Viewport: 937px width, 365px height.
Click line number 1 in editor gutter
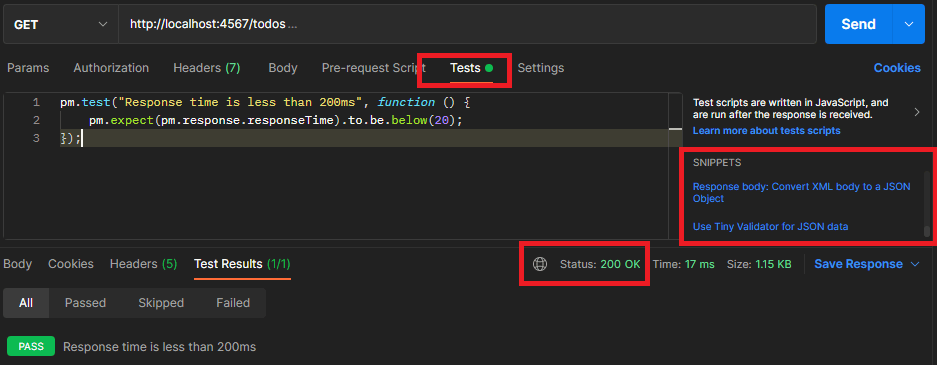36,103
